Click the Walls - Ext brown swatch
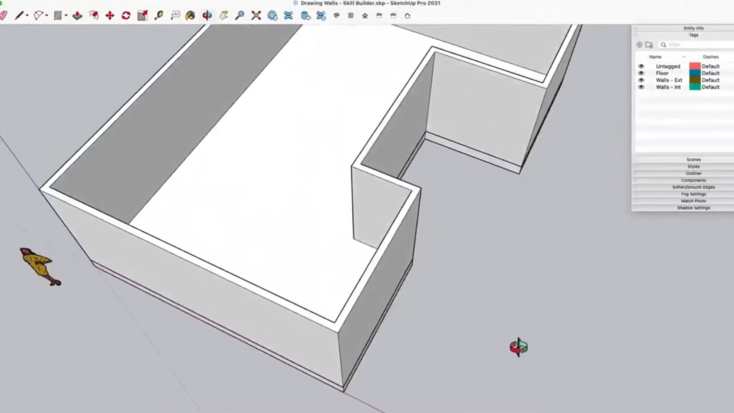Image resolution: width=734 pixels, height=413 pixels. coord(695,80)
